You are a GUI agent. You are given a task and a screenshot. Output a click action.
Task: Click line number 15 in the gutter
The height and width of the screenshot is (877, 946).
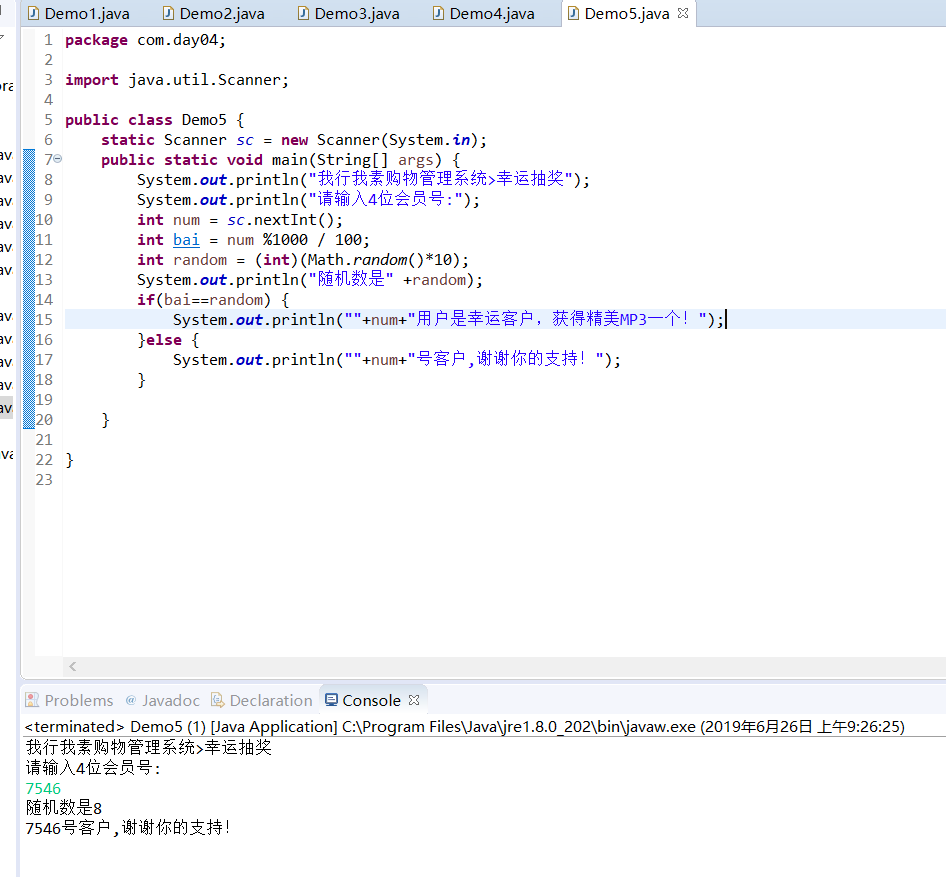44,319
